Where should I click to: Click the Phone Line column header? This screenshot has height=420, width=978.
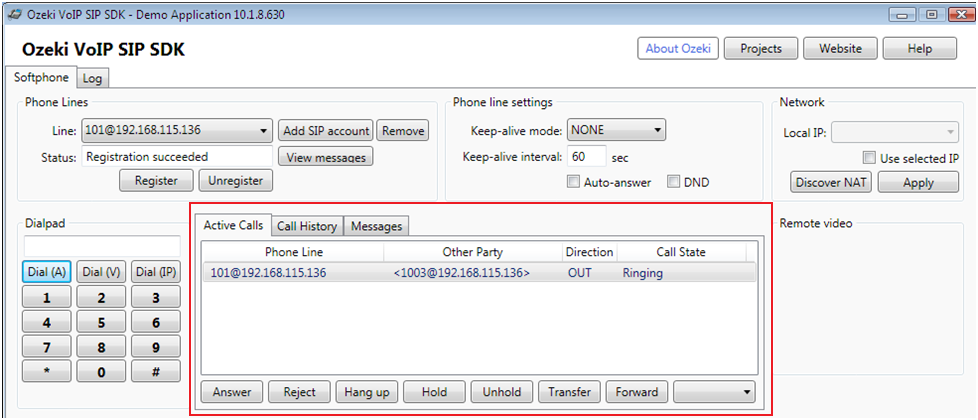[x=293, y=252]
